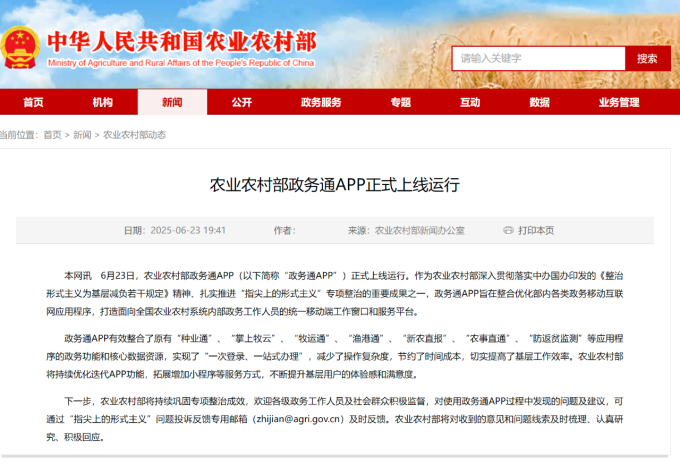Click the national emblem logo

(x=22, y=46)
